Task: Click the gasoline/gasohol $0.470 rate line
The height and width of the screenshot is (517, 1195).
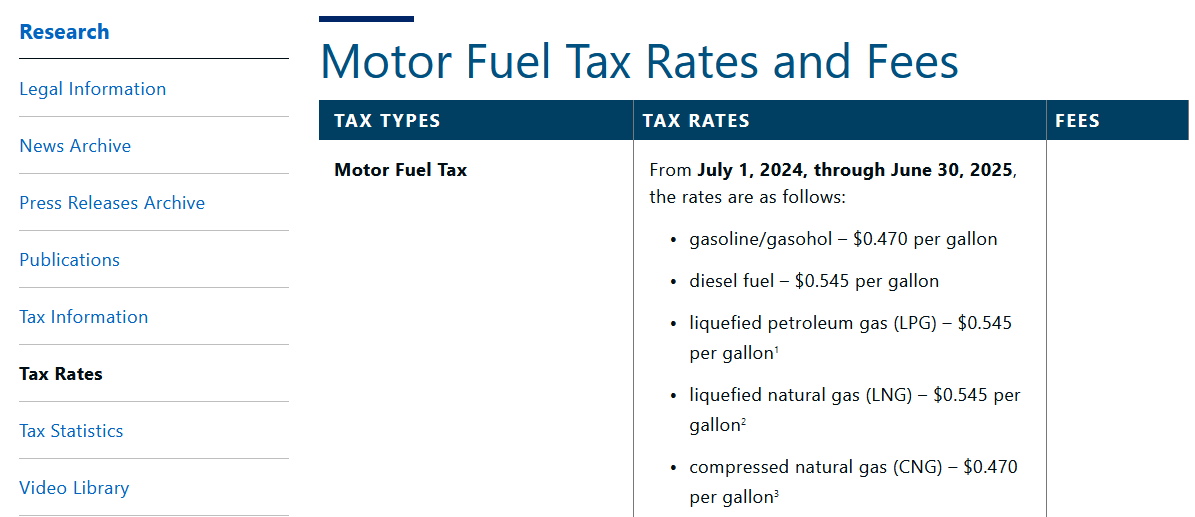Action: click(843, 239)
